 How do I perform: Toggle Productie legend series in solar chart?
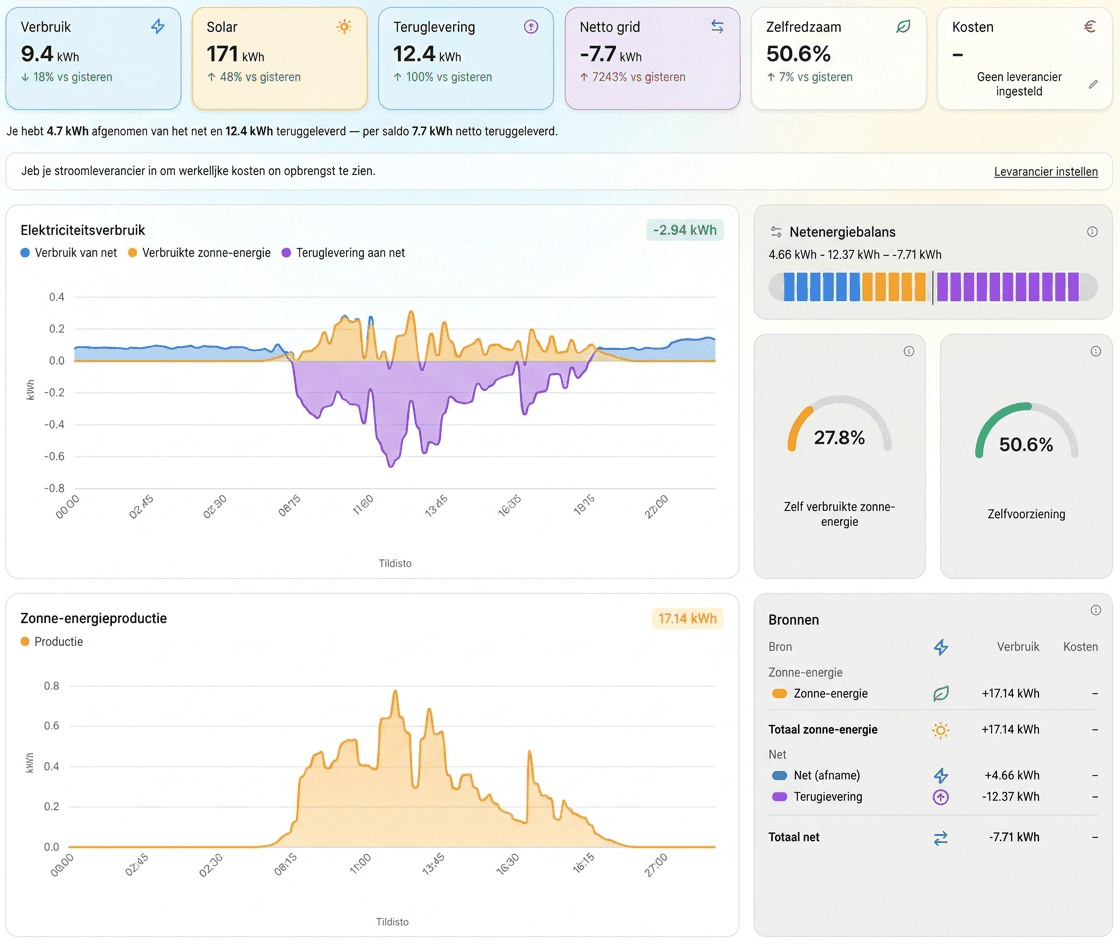pos(51,641)
